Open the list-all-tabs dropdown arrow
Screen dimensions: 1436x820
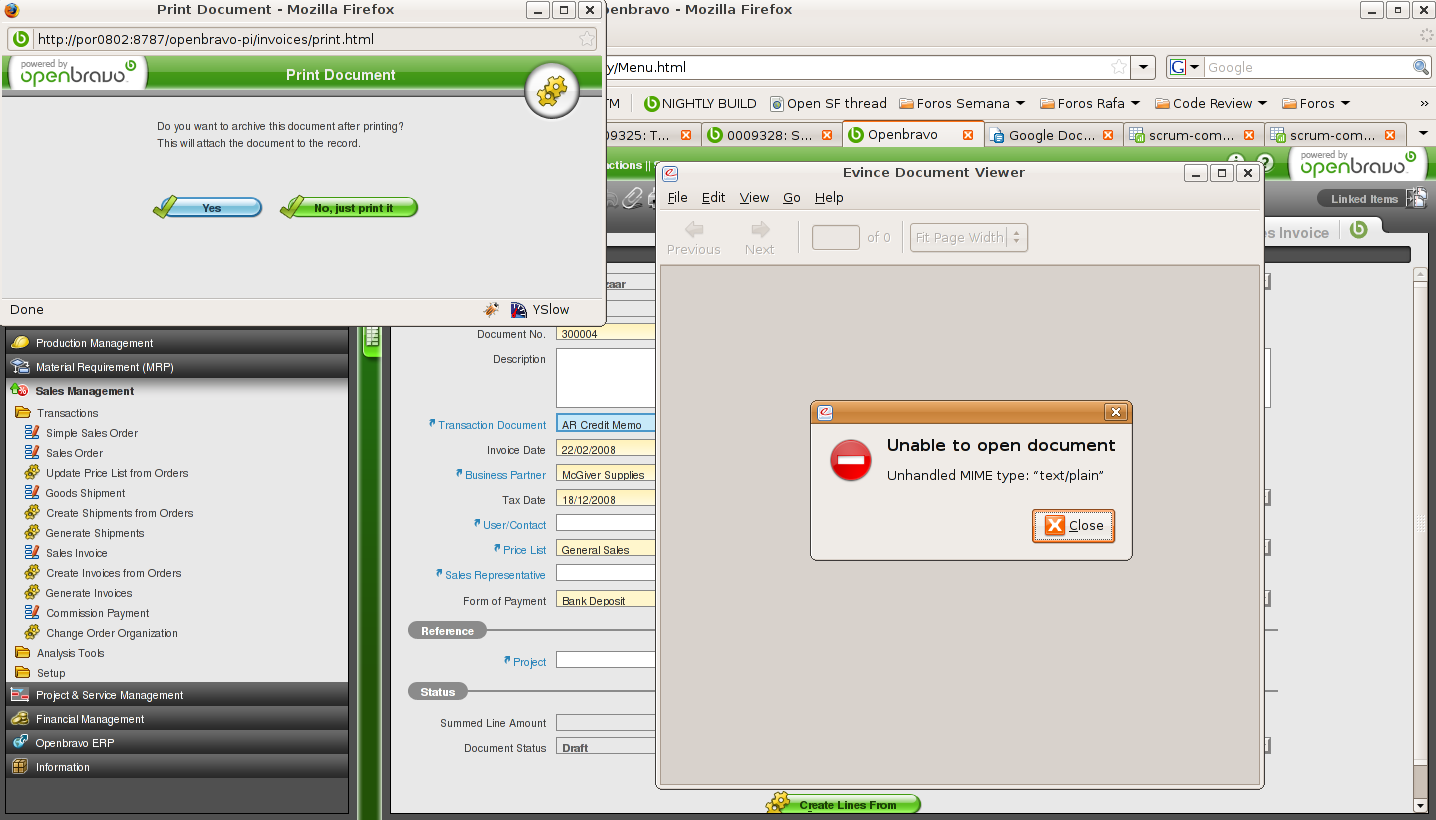click(x=1423, y=134)
